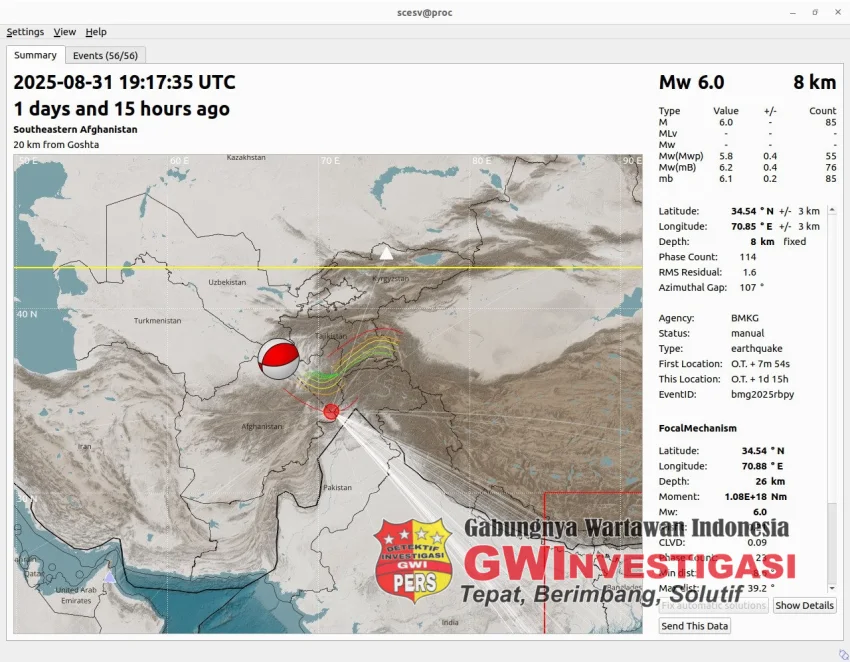Maximize the scesv@proc window
850x662 pixels.
click(815, 12)
